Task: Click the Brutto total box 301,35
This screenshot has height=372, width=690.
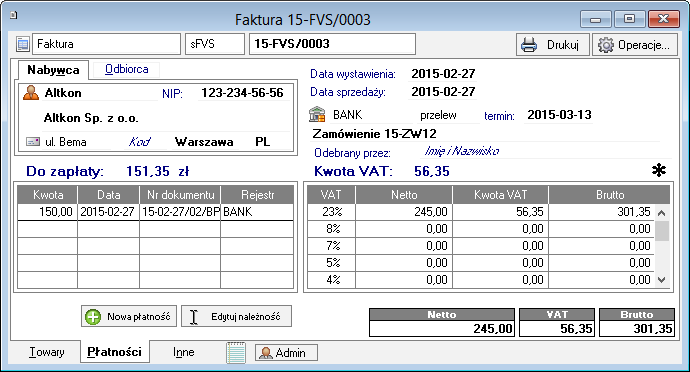Action: [x=637, y=328]
